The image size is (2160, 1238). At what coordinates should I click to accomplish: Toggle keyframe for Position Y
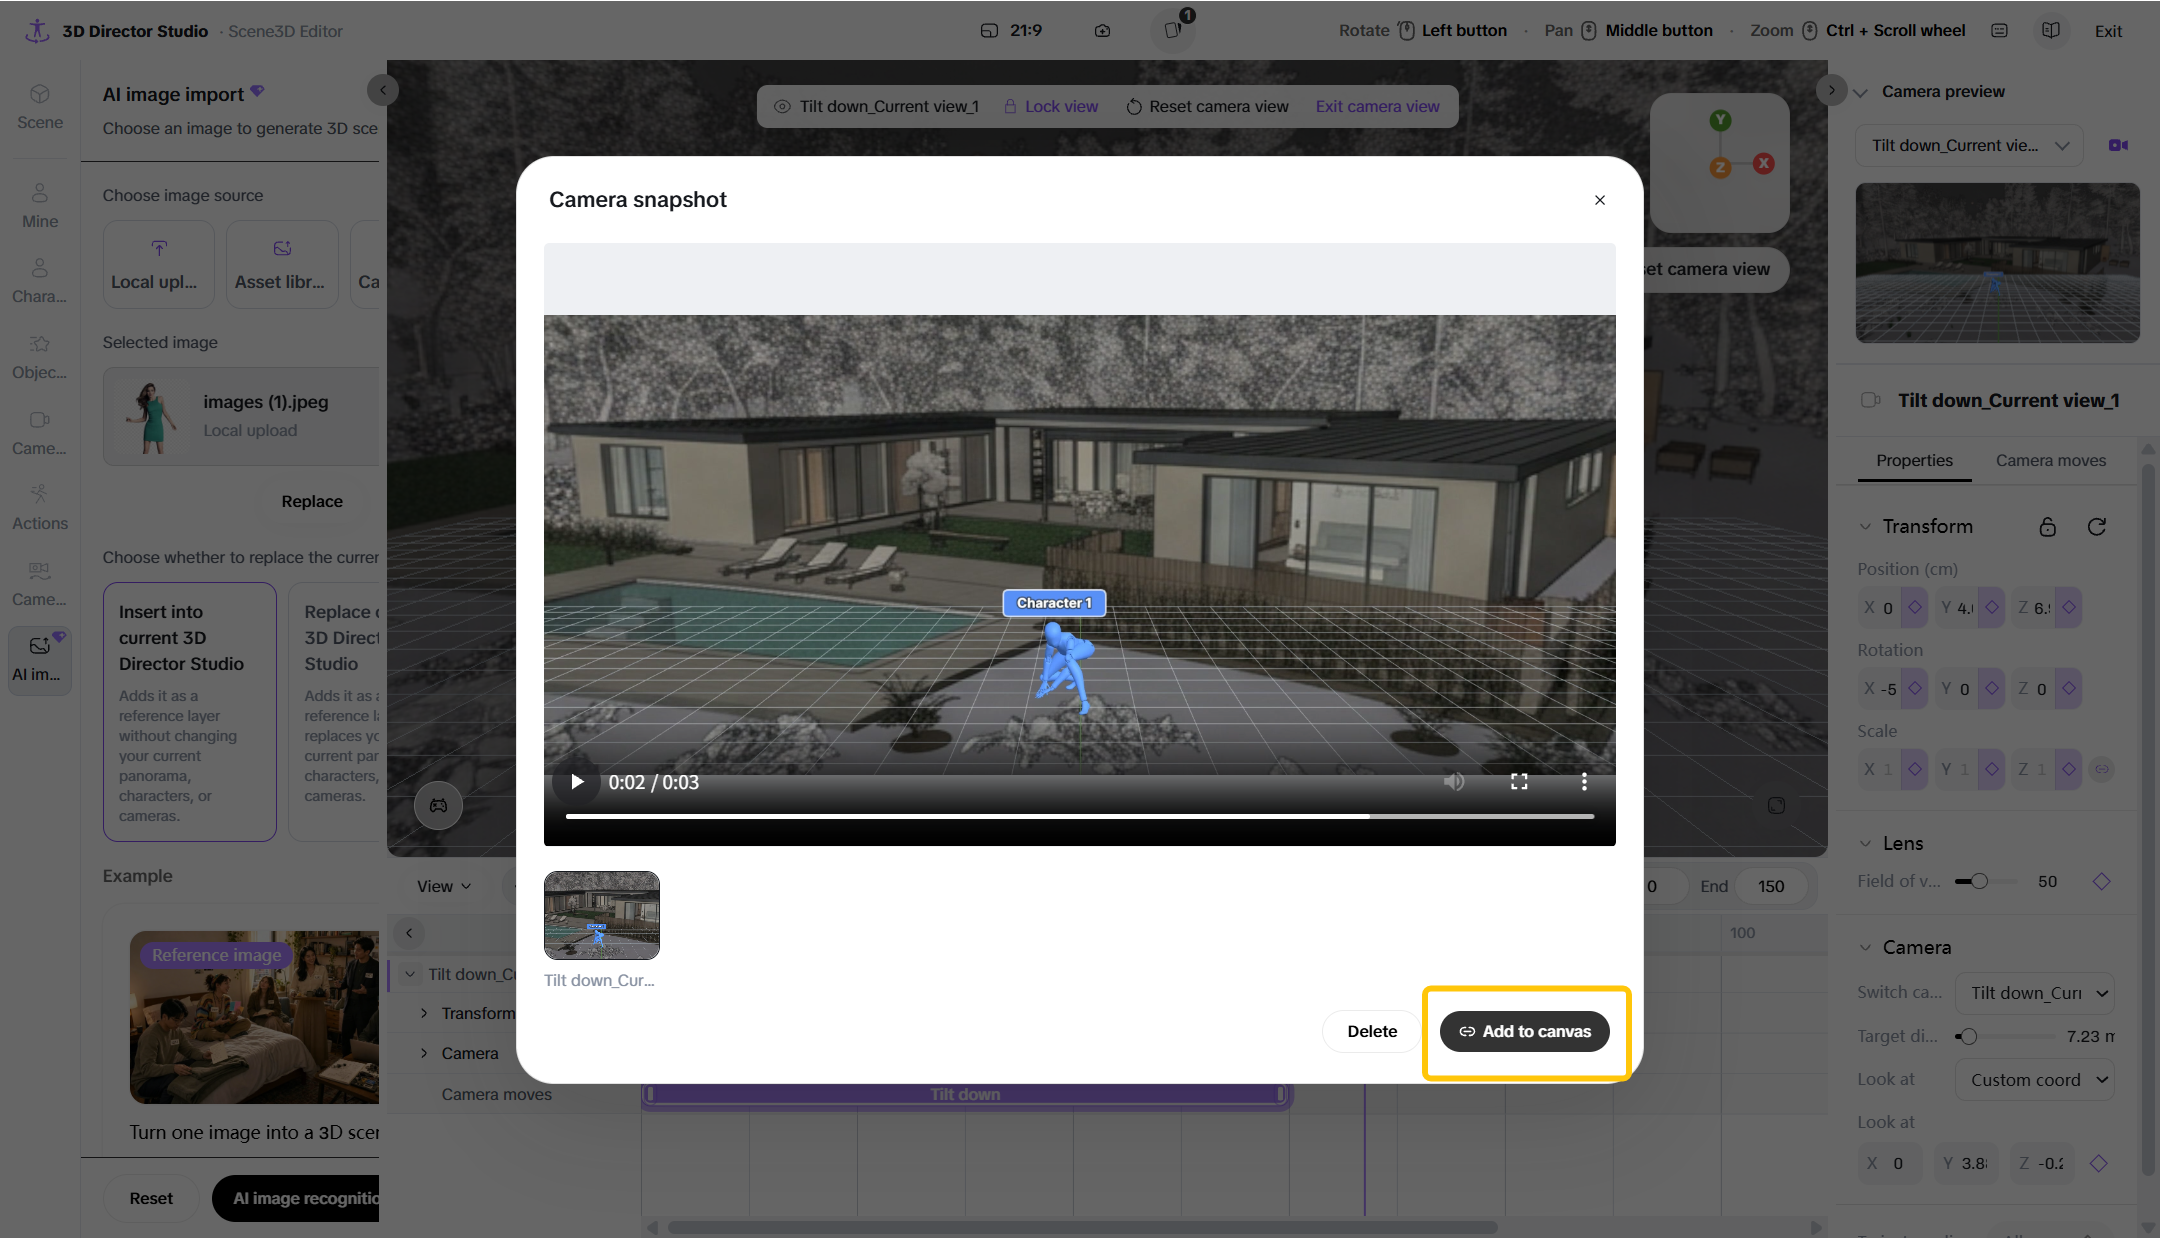(1992, 607)
